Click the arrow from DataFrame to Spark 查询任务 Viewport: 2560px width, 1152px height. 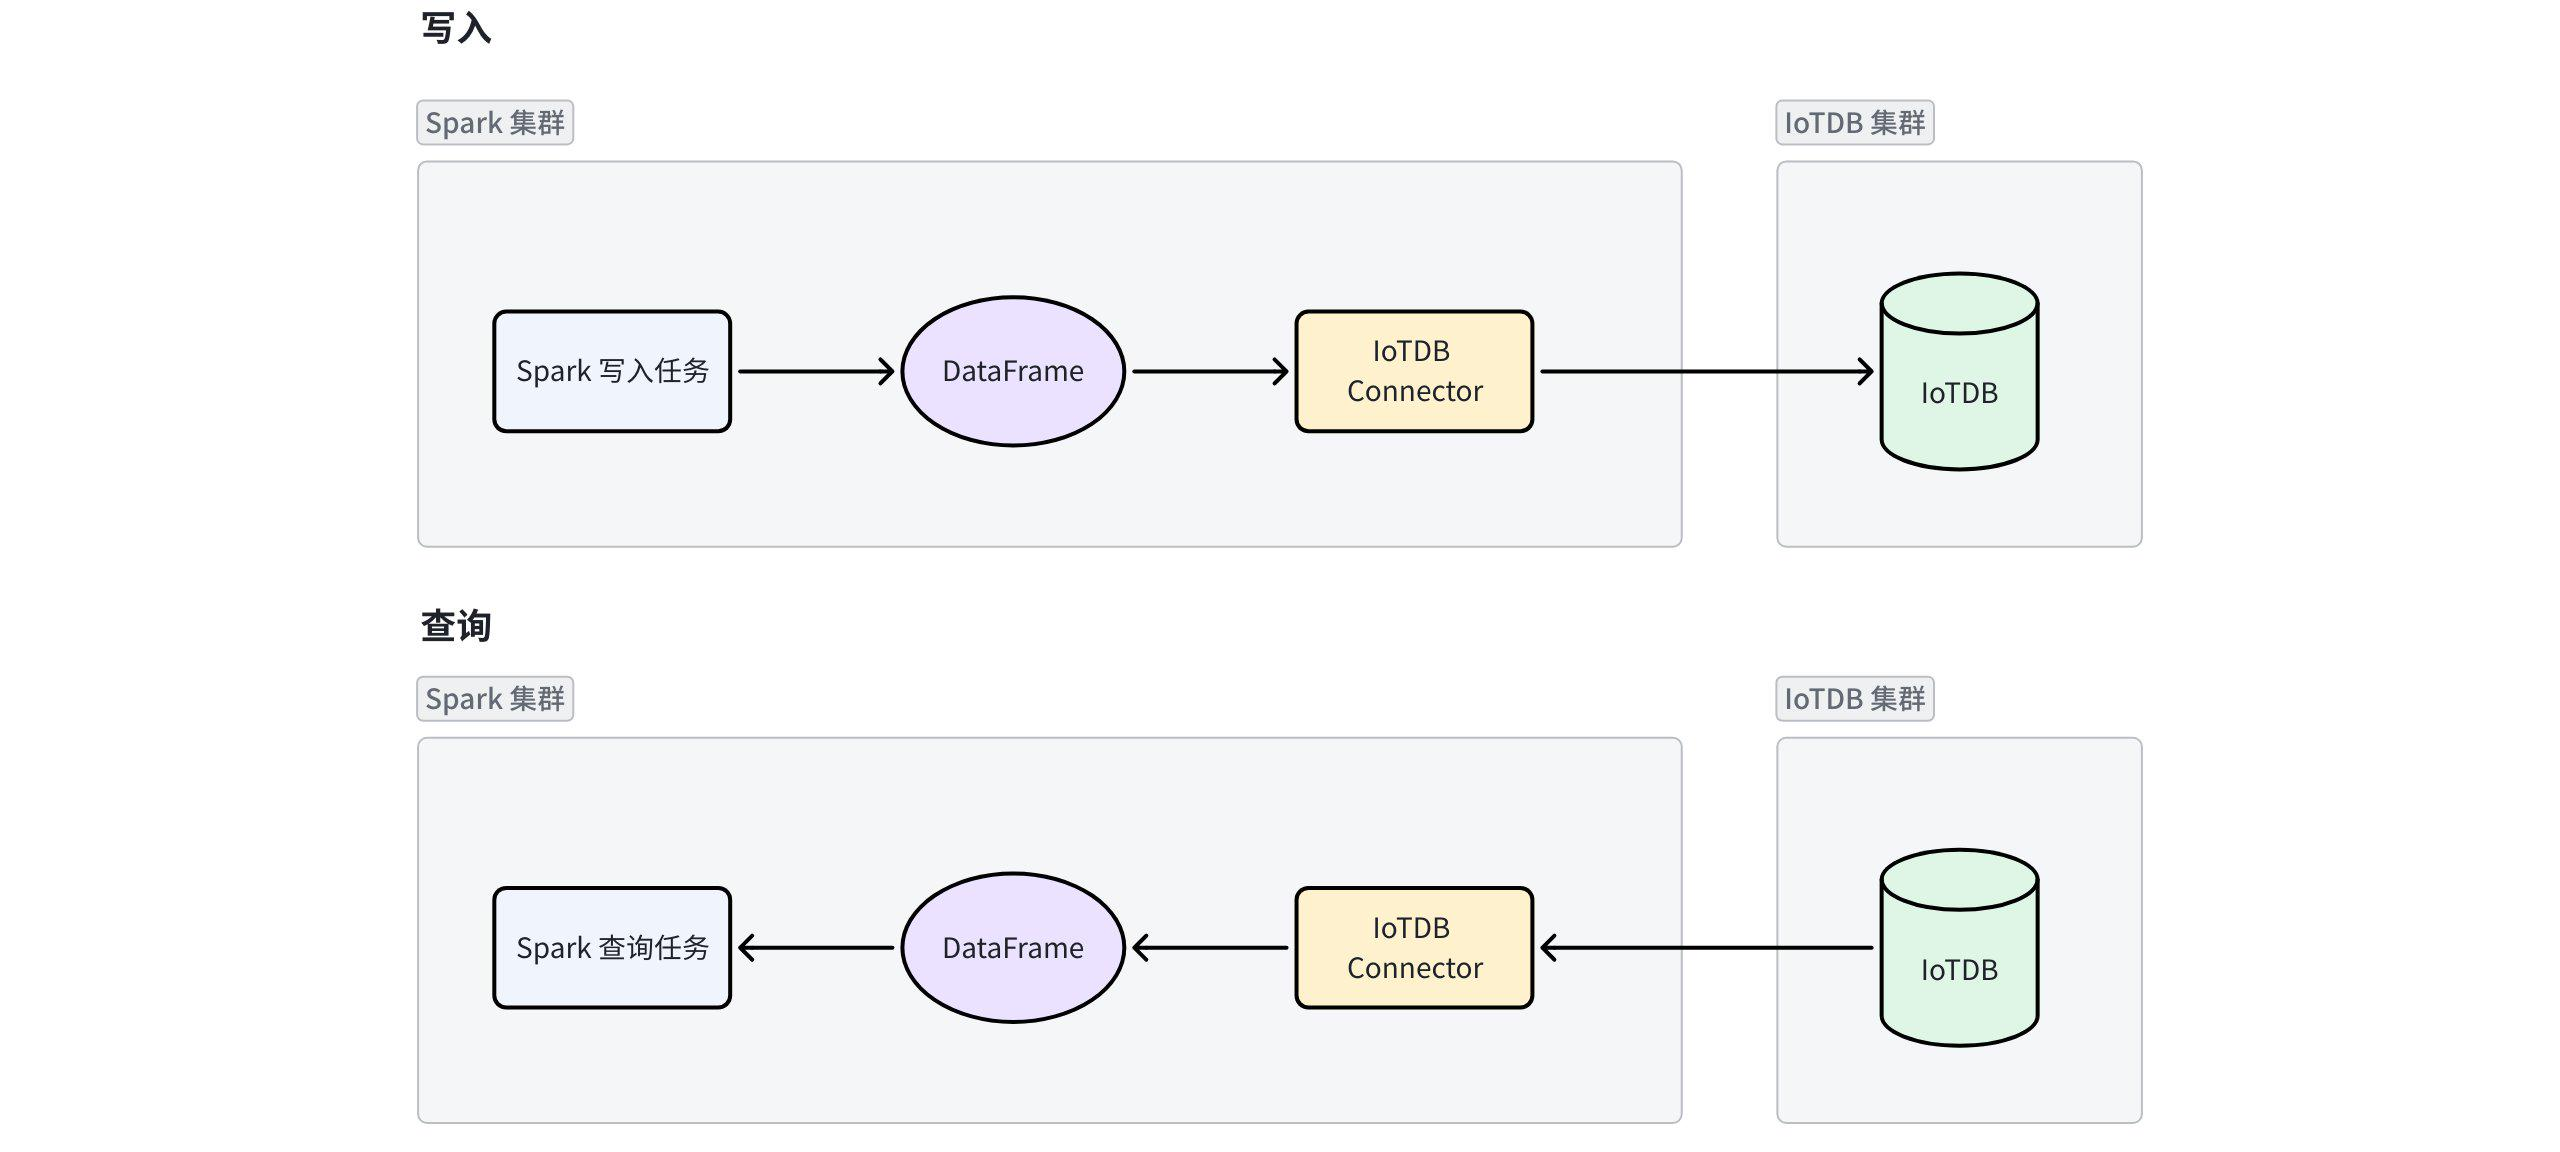tap(815, 948)
